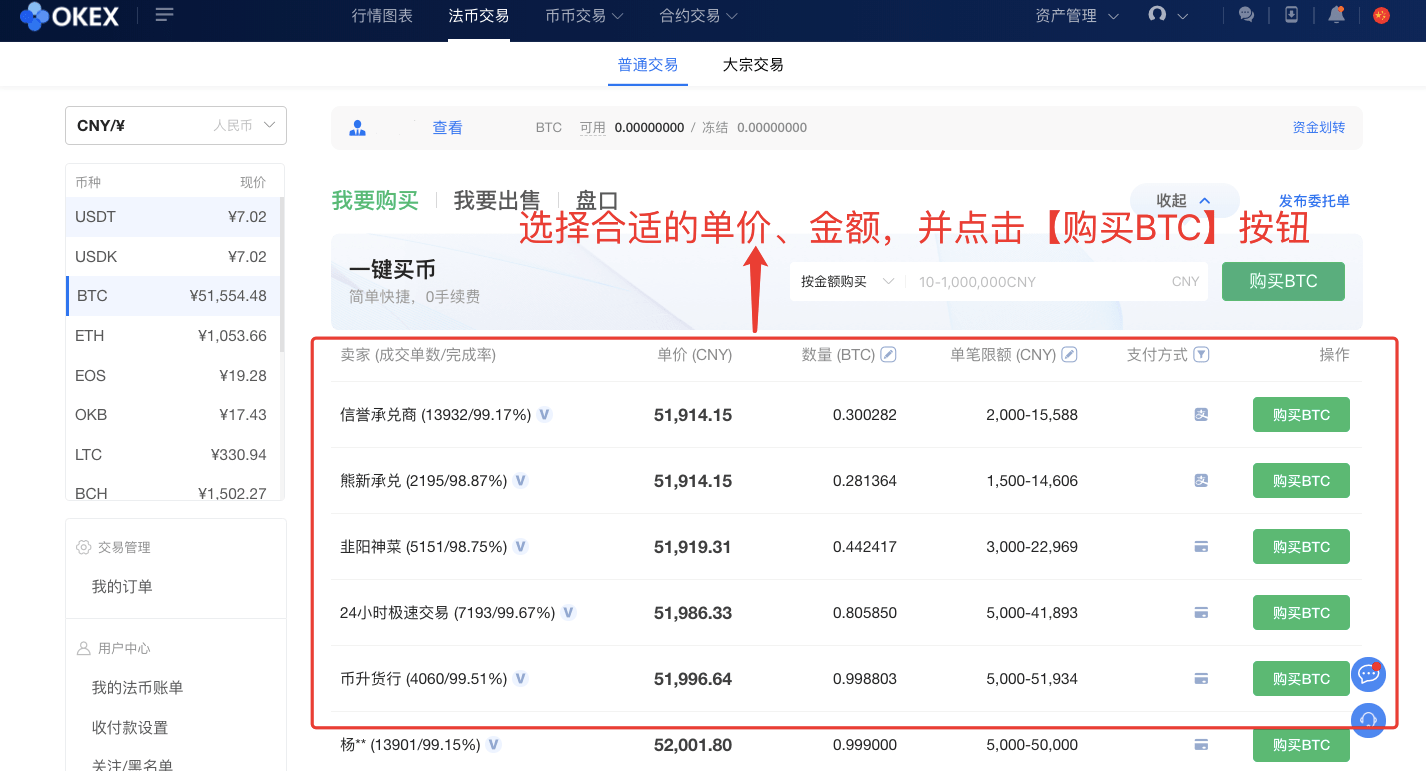Select the 法币交易 menu item
The width and height of the screenshot is (1426, 771).
(x=479, y=15)
